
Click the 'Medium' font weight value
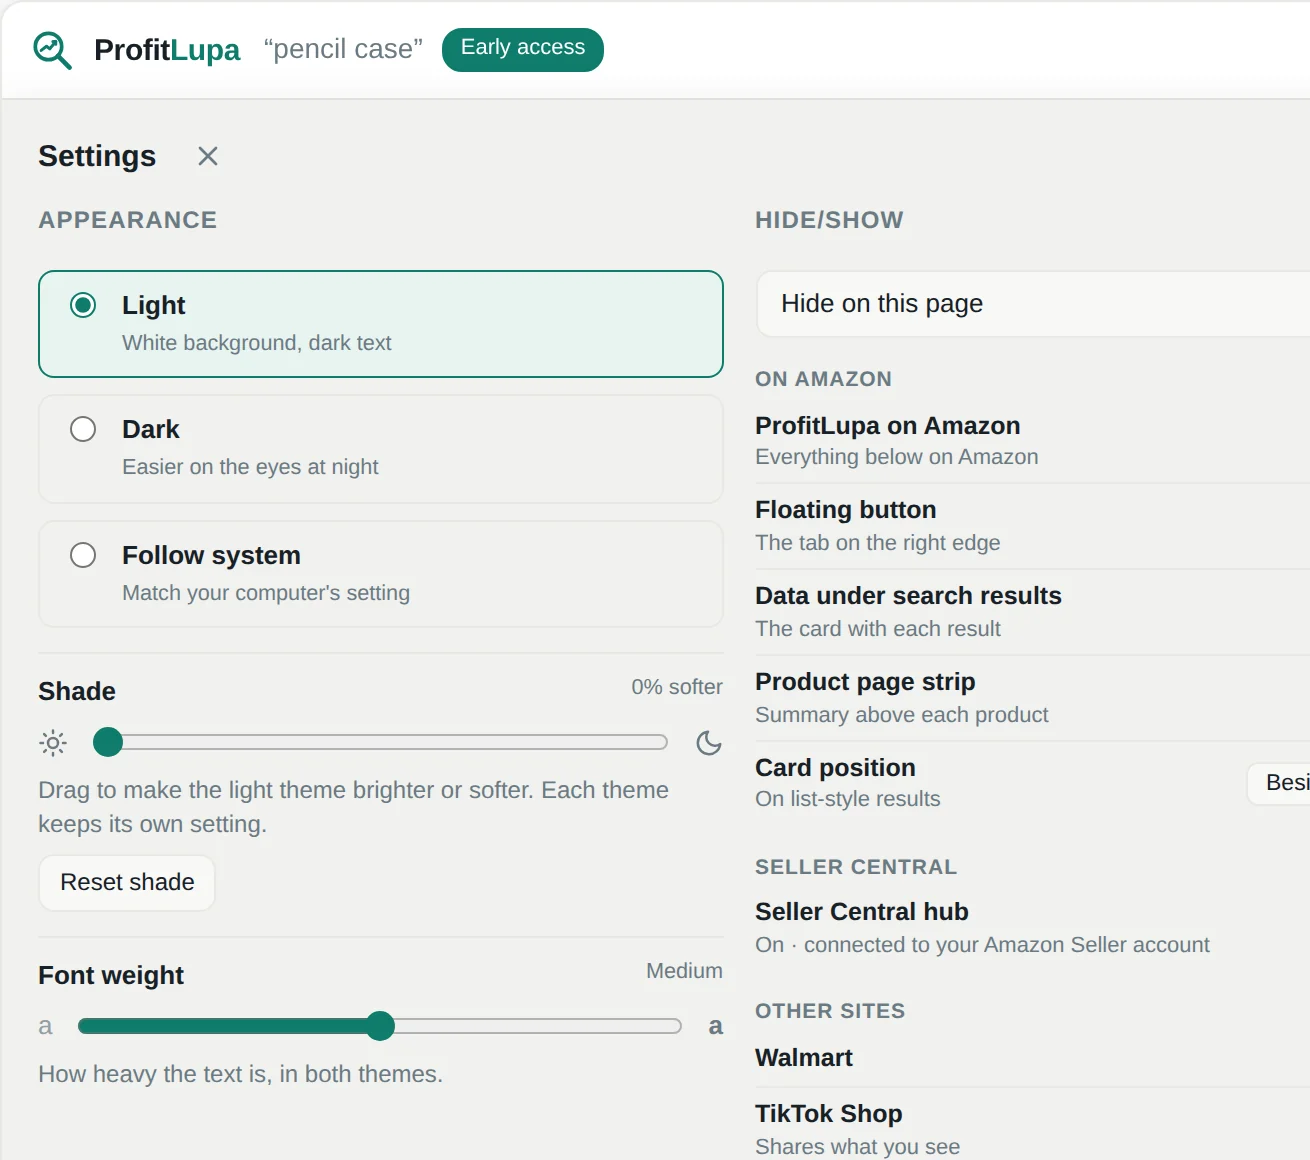point(684,971)
